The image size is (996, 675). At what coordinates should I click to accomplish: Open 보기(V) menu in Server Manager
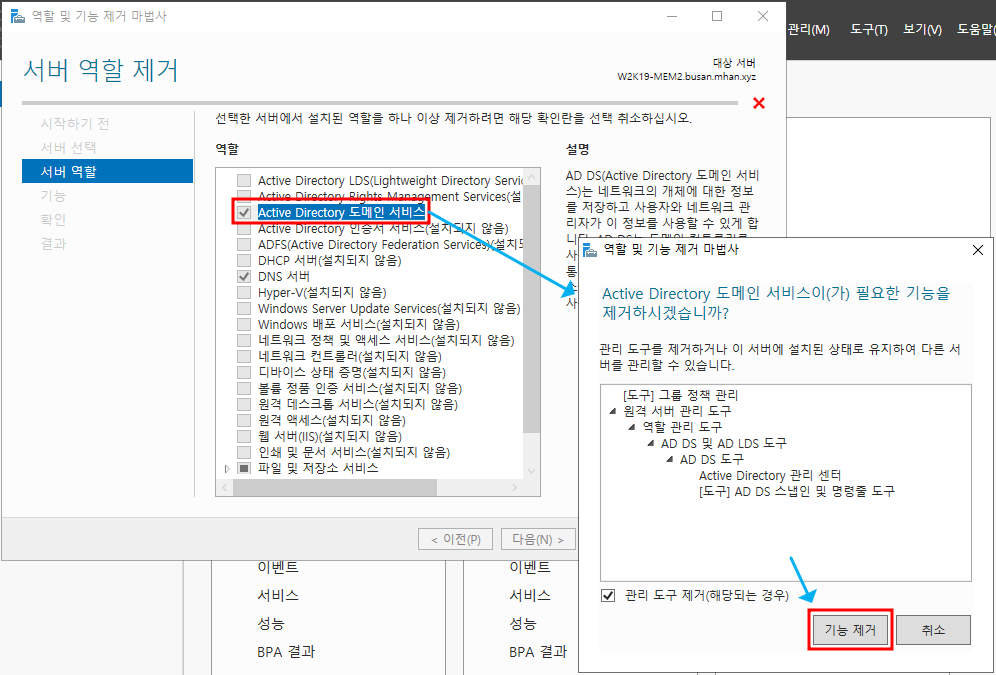click(922, 29)
